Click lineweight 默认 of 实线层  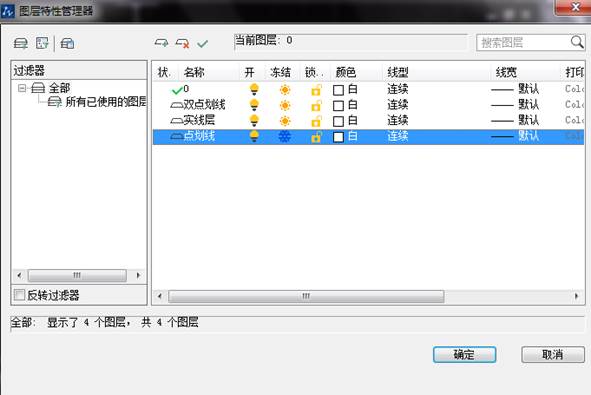528,120
